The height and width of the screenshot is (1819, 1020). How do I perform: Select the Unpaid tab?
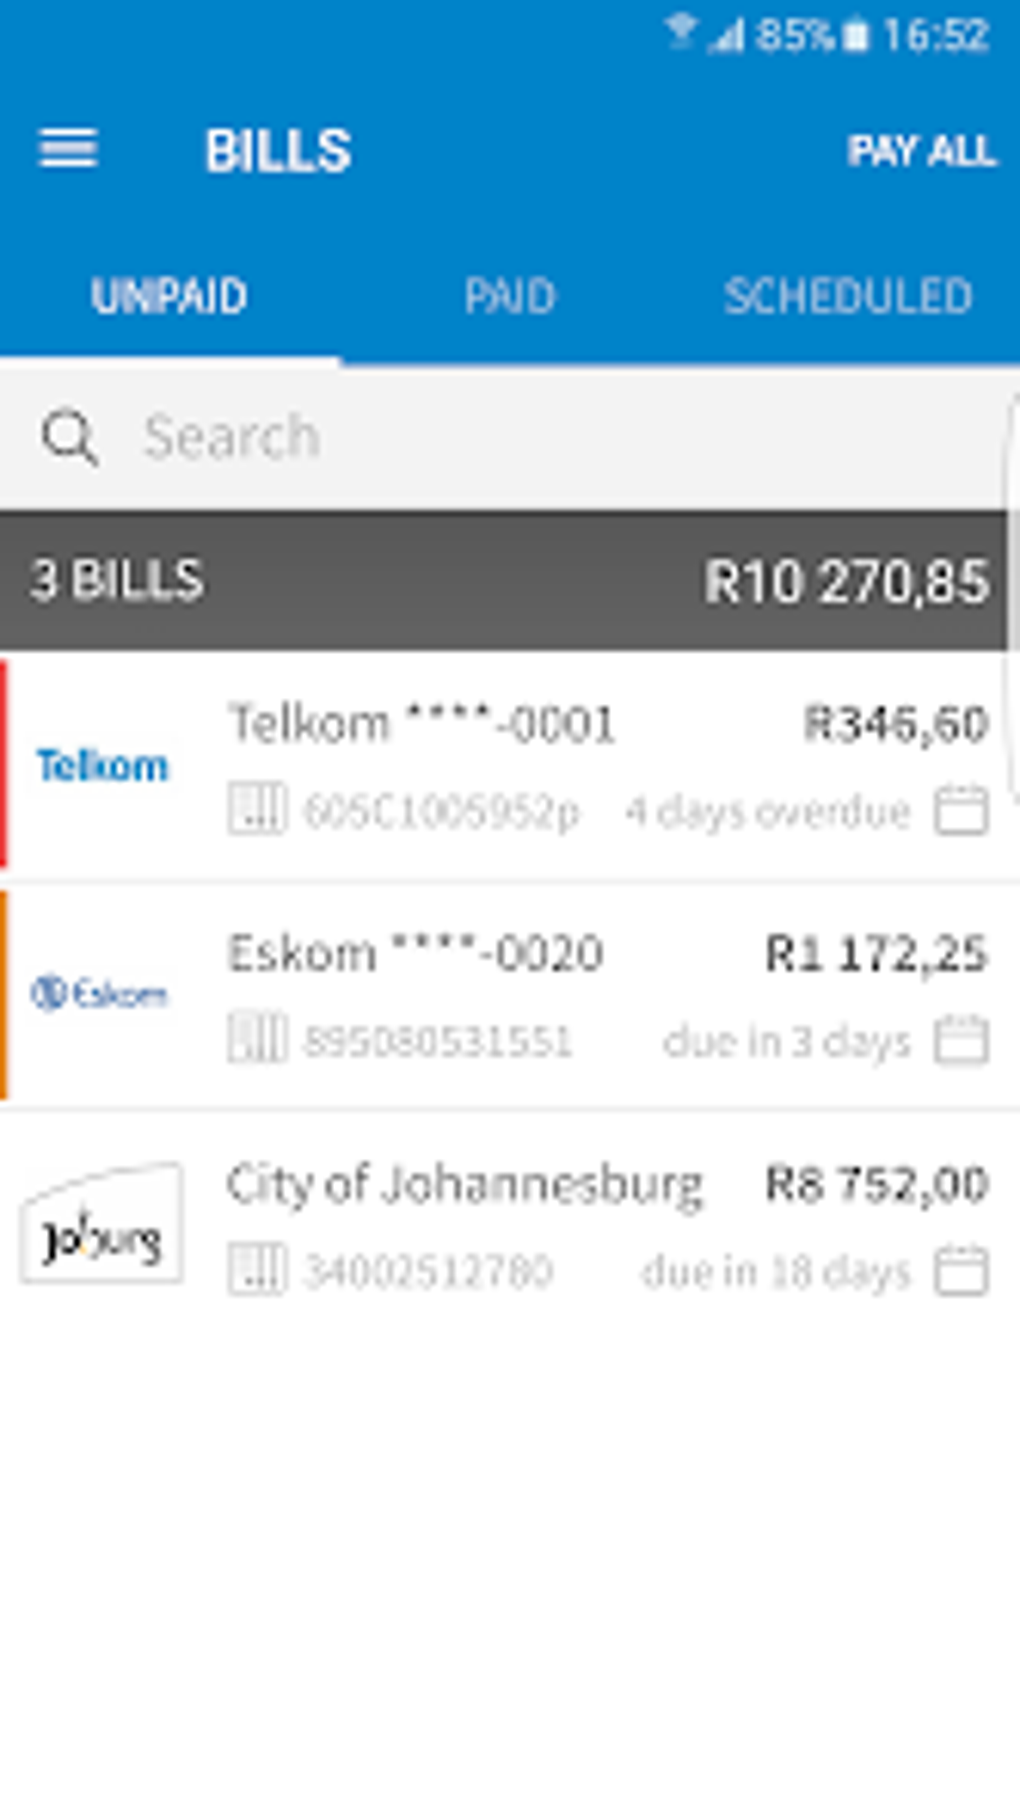point(169,296)
